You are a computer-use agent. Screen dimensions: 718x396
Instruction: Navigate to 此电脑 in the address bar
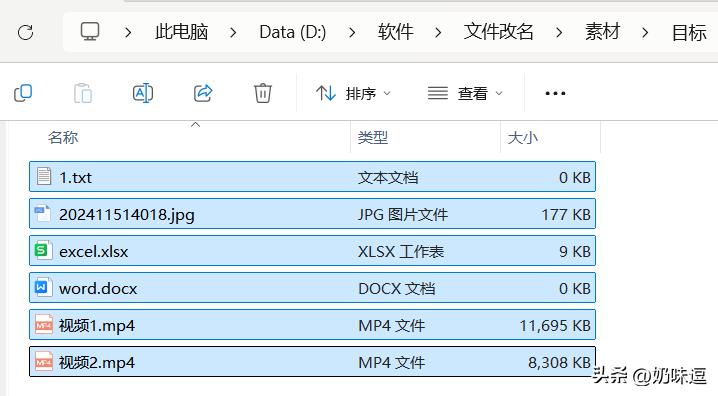pos(181,32)
